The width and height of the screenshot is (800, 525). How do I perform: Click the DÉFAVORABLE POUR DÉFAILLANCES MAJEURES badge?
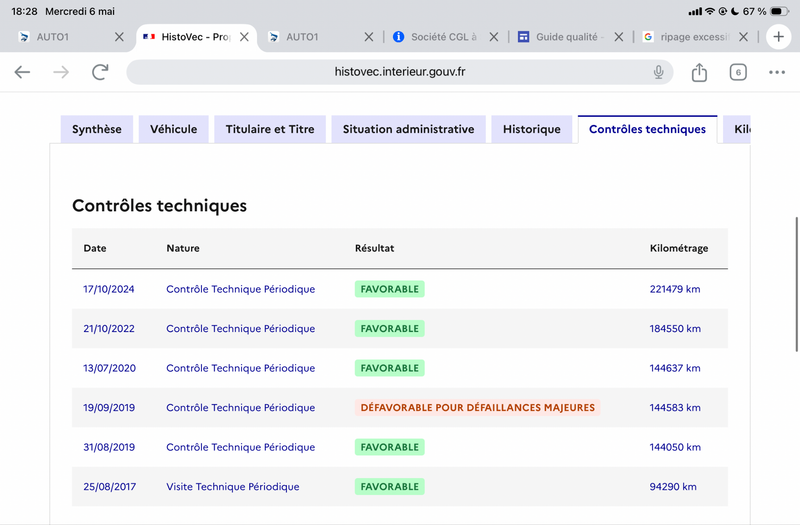(478, 408)
